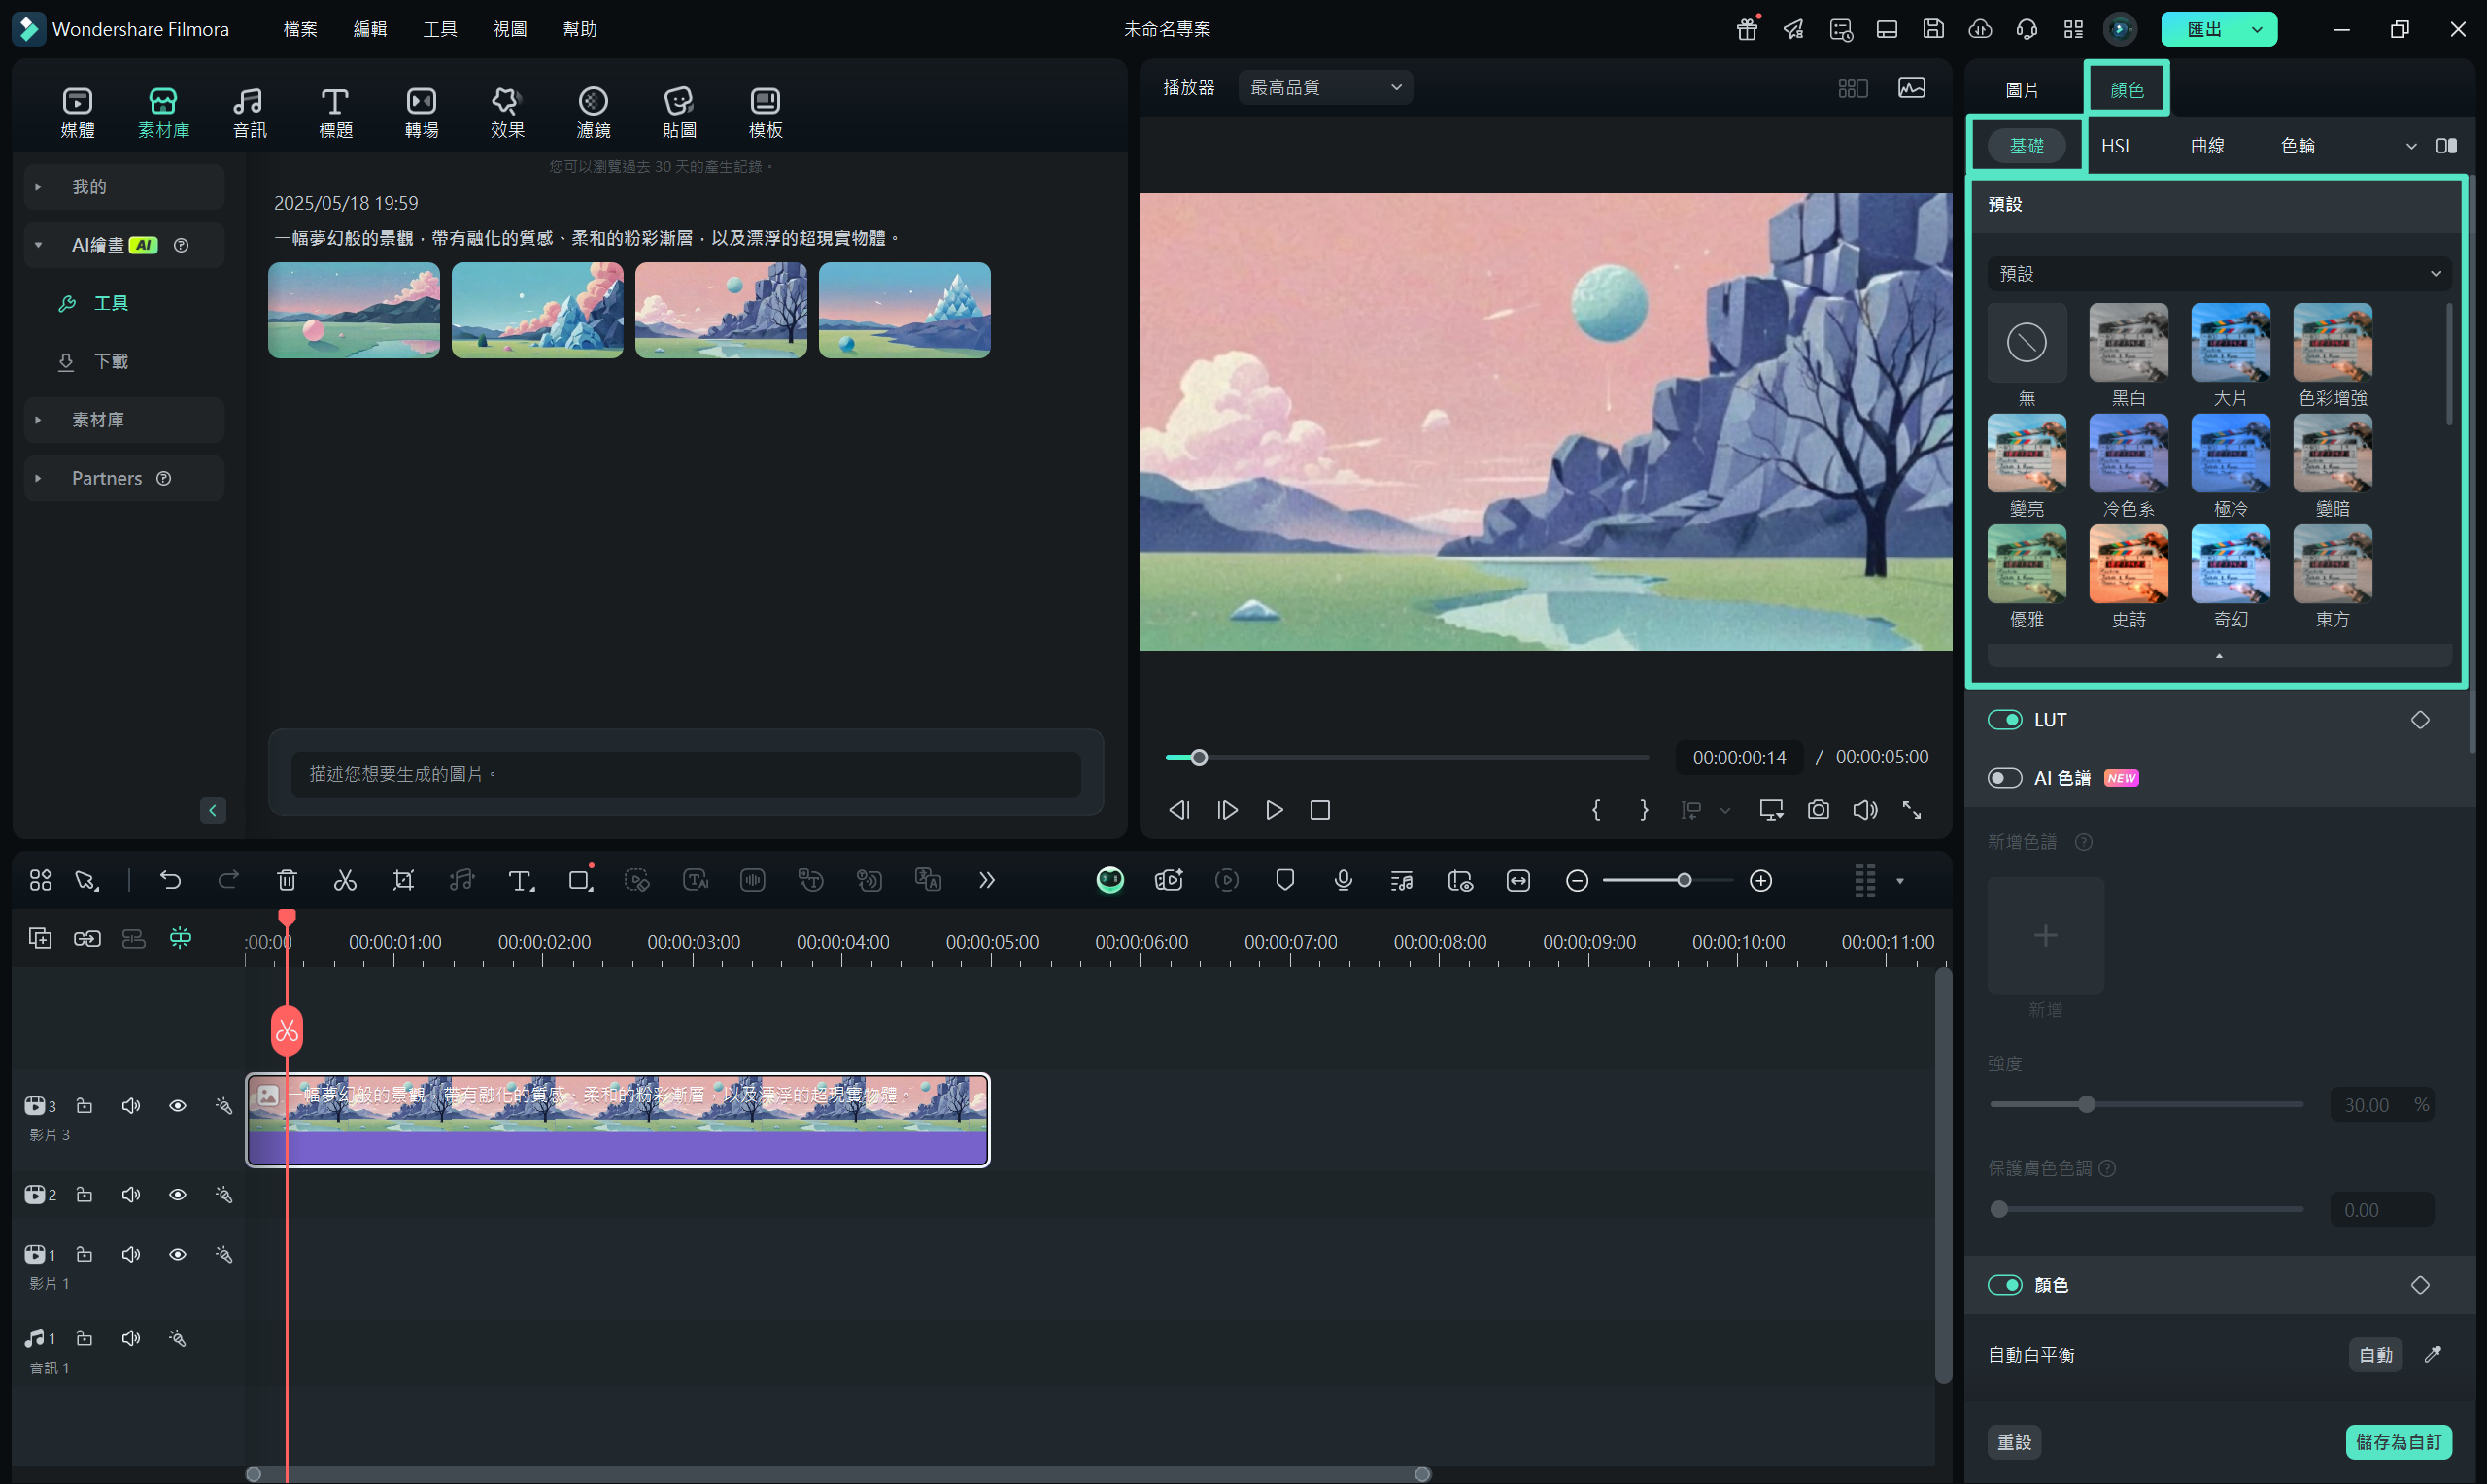2487x1484 pixels.
Task: Switch to the HSL color tab
Action: pos(2117,146)
